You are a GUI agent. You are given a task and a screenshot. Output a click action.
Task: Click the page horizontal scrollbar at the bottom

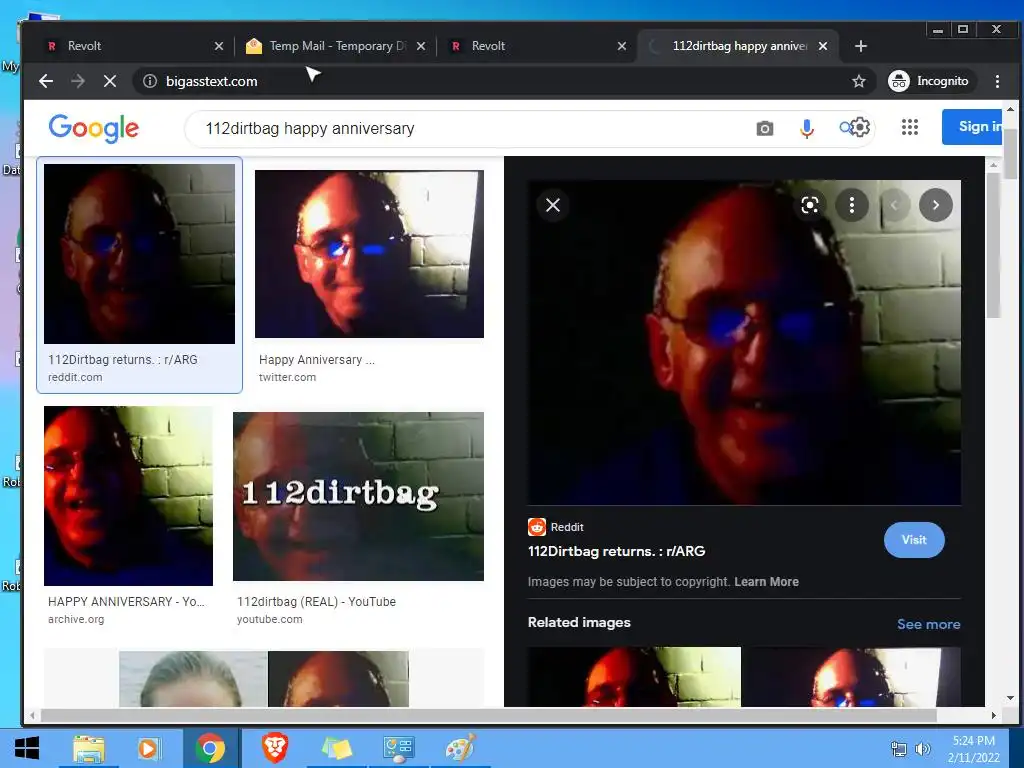pyautogui.click(x=487, y=716)
